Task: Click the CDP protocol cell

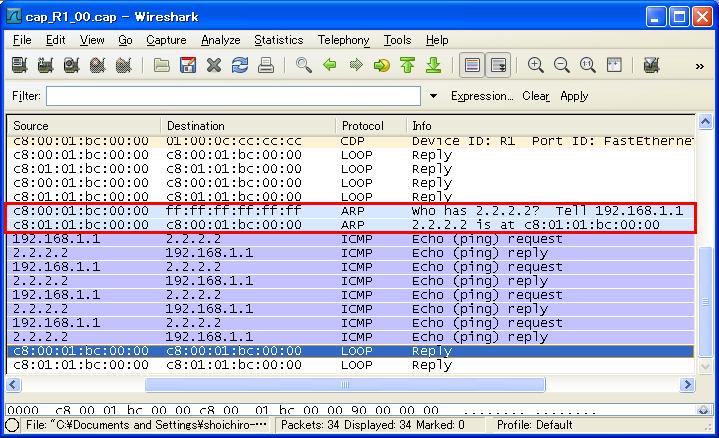Action: coord(353,141)
